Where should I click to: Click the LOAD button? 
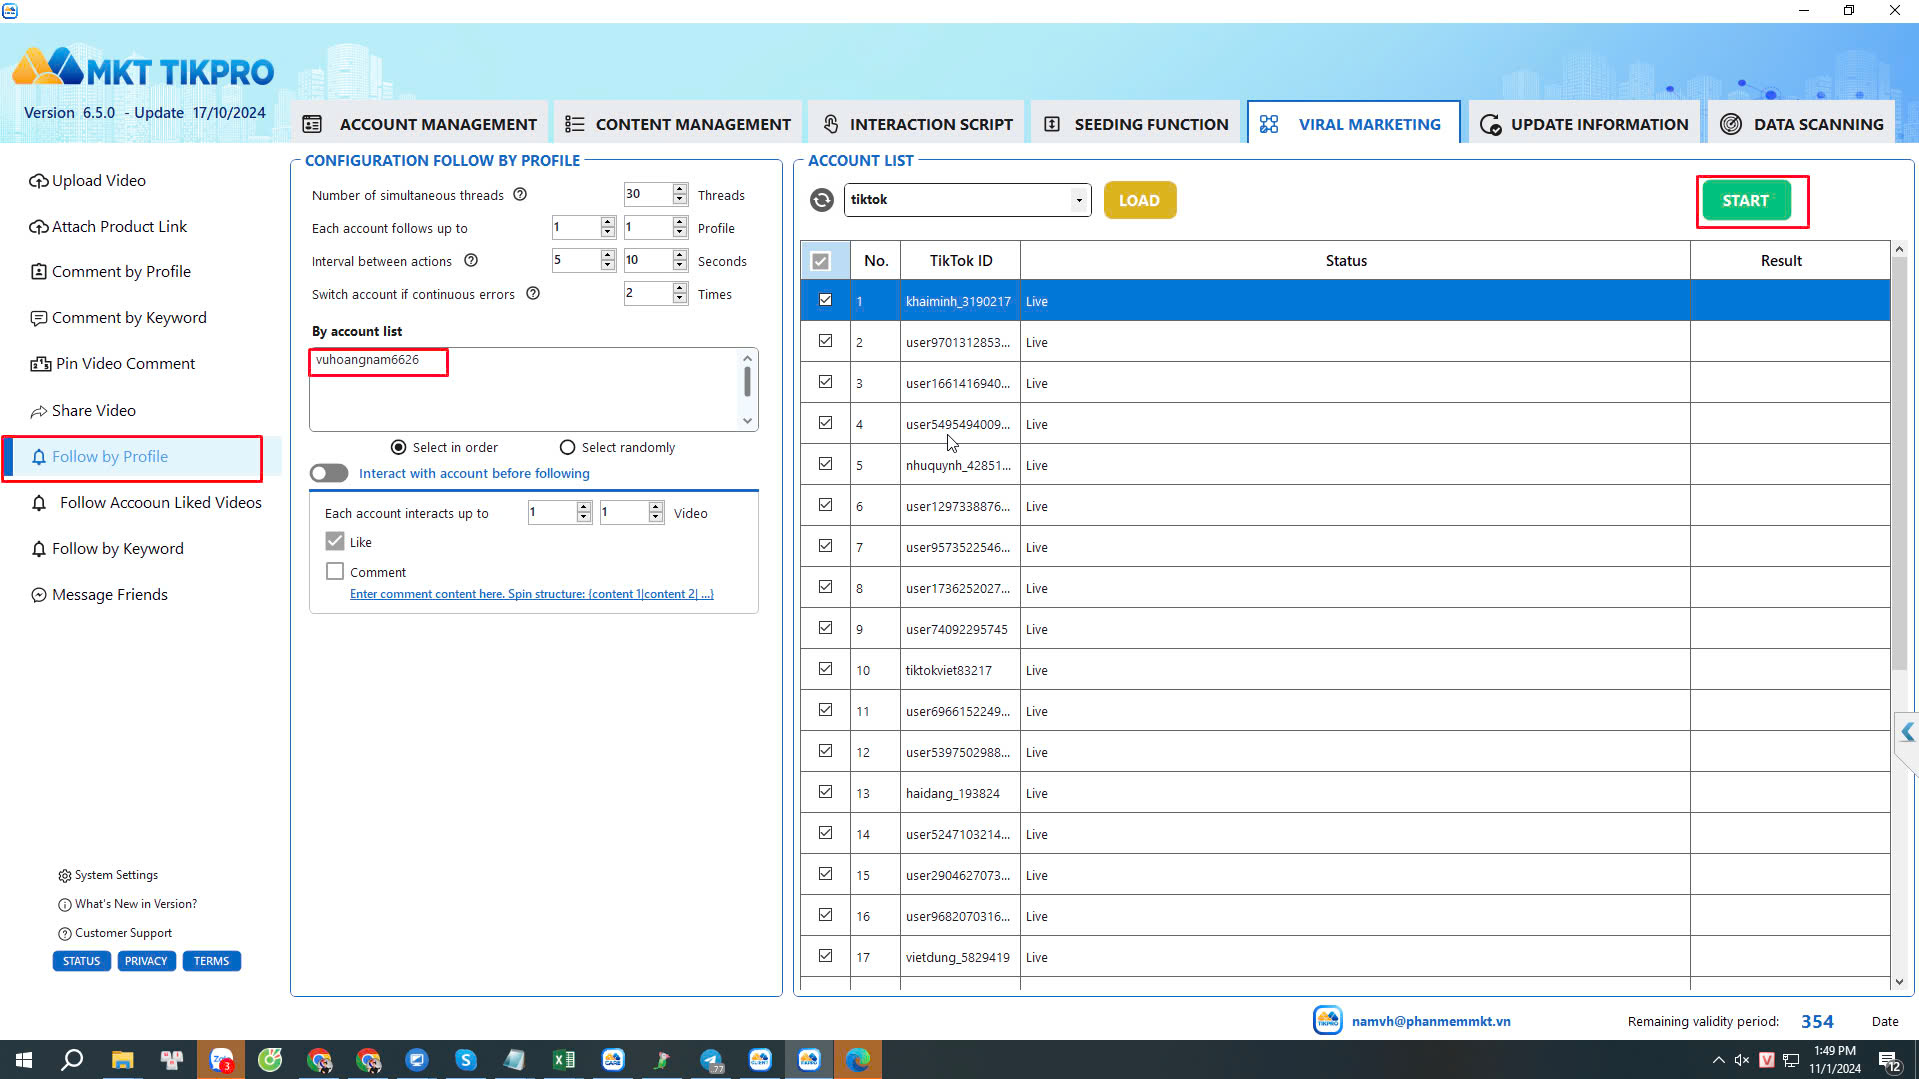pyautogui.click(x=1140, y=200)
